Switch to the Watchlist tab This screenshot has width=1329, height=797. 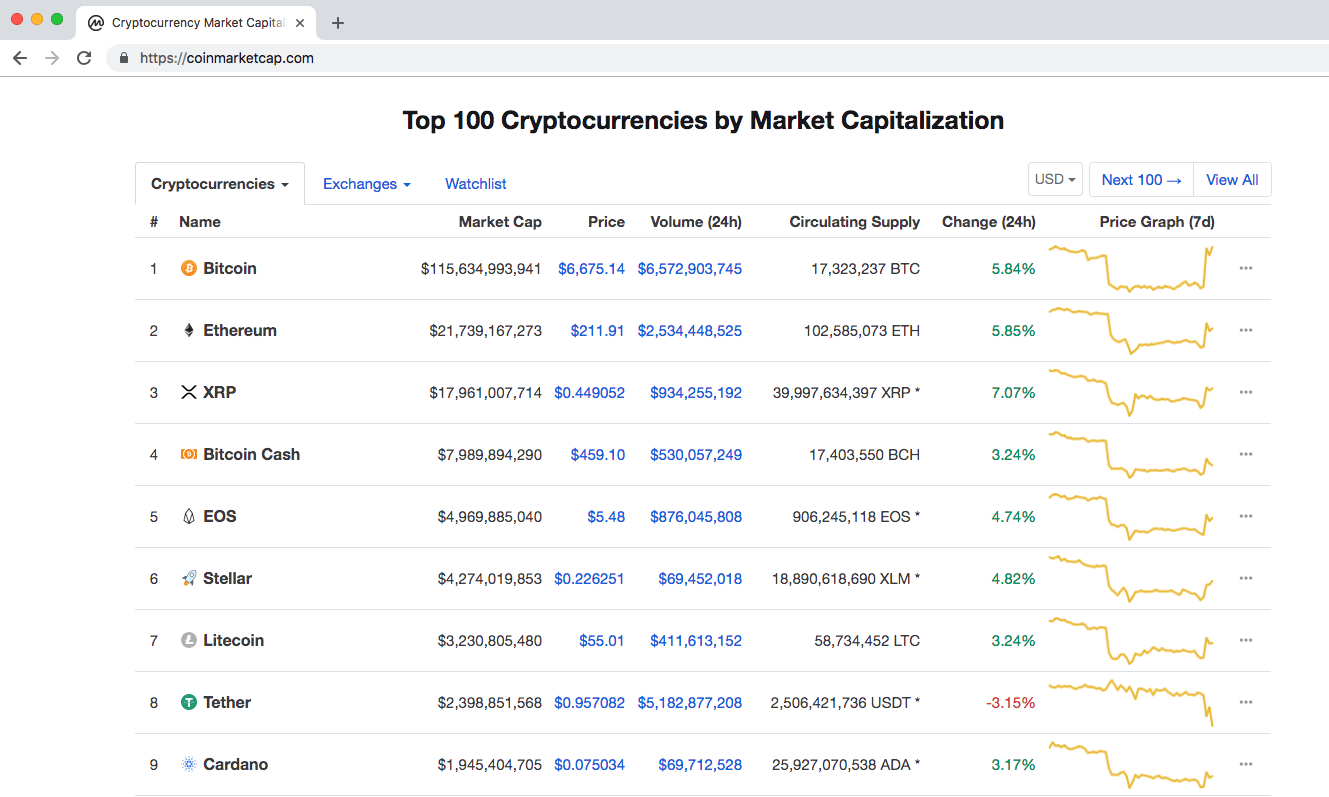coord(476,184)
